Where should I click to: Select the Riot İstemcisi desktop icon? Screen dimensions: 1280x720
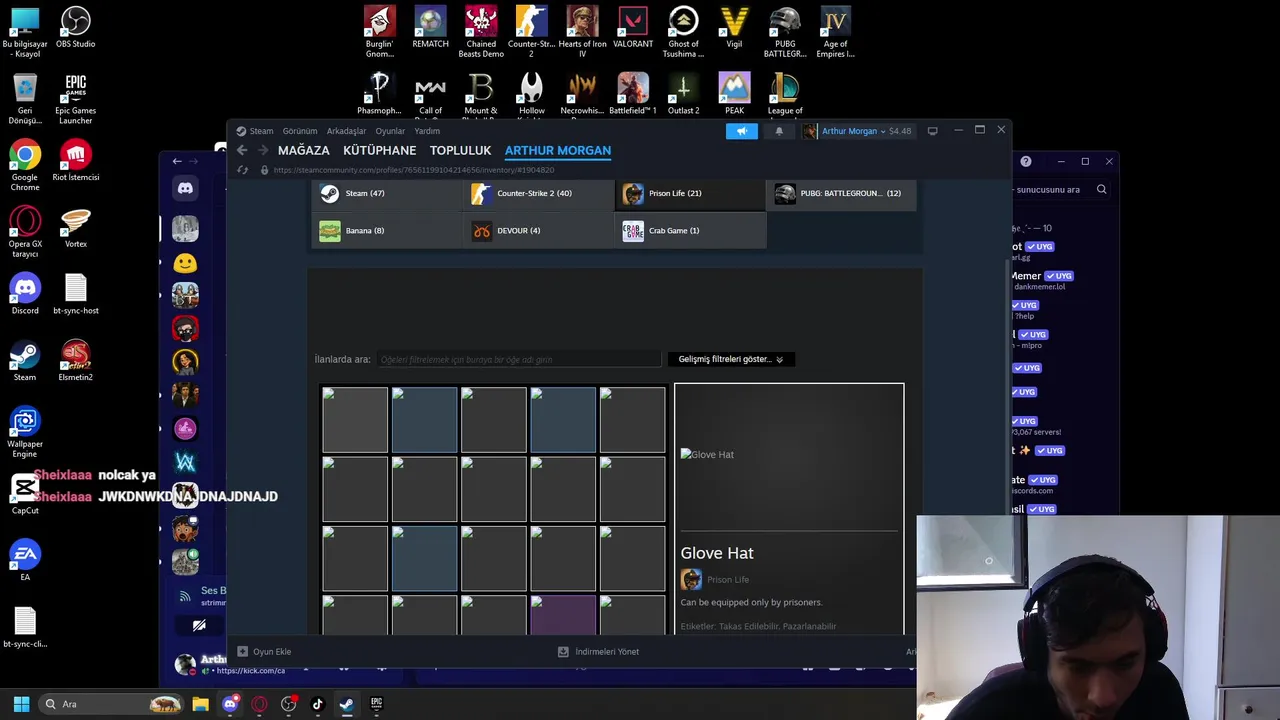[75, 160]
